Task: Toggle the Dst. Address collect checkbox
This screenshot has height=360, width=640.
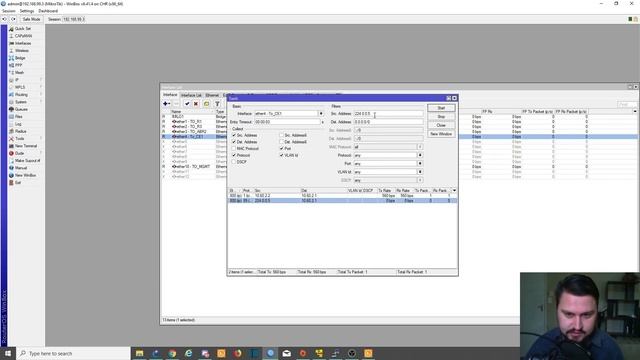Action: click(x=234, y=142)
